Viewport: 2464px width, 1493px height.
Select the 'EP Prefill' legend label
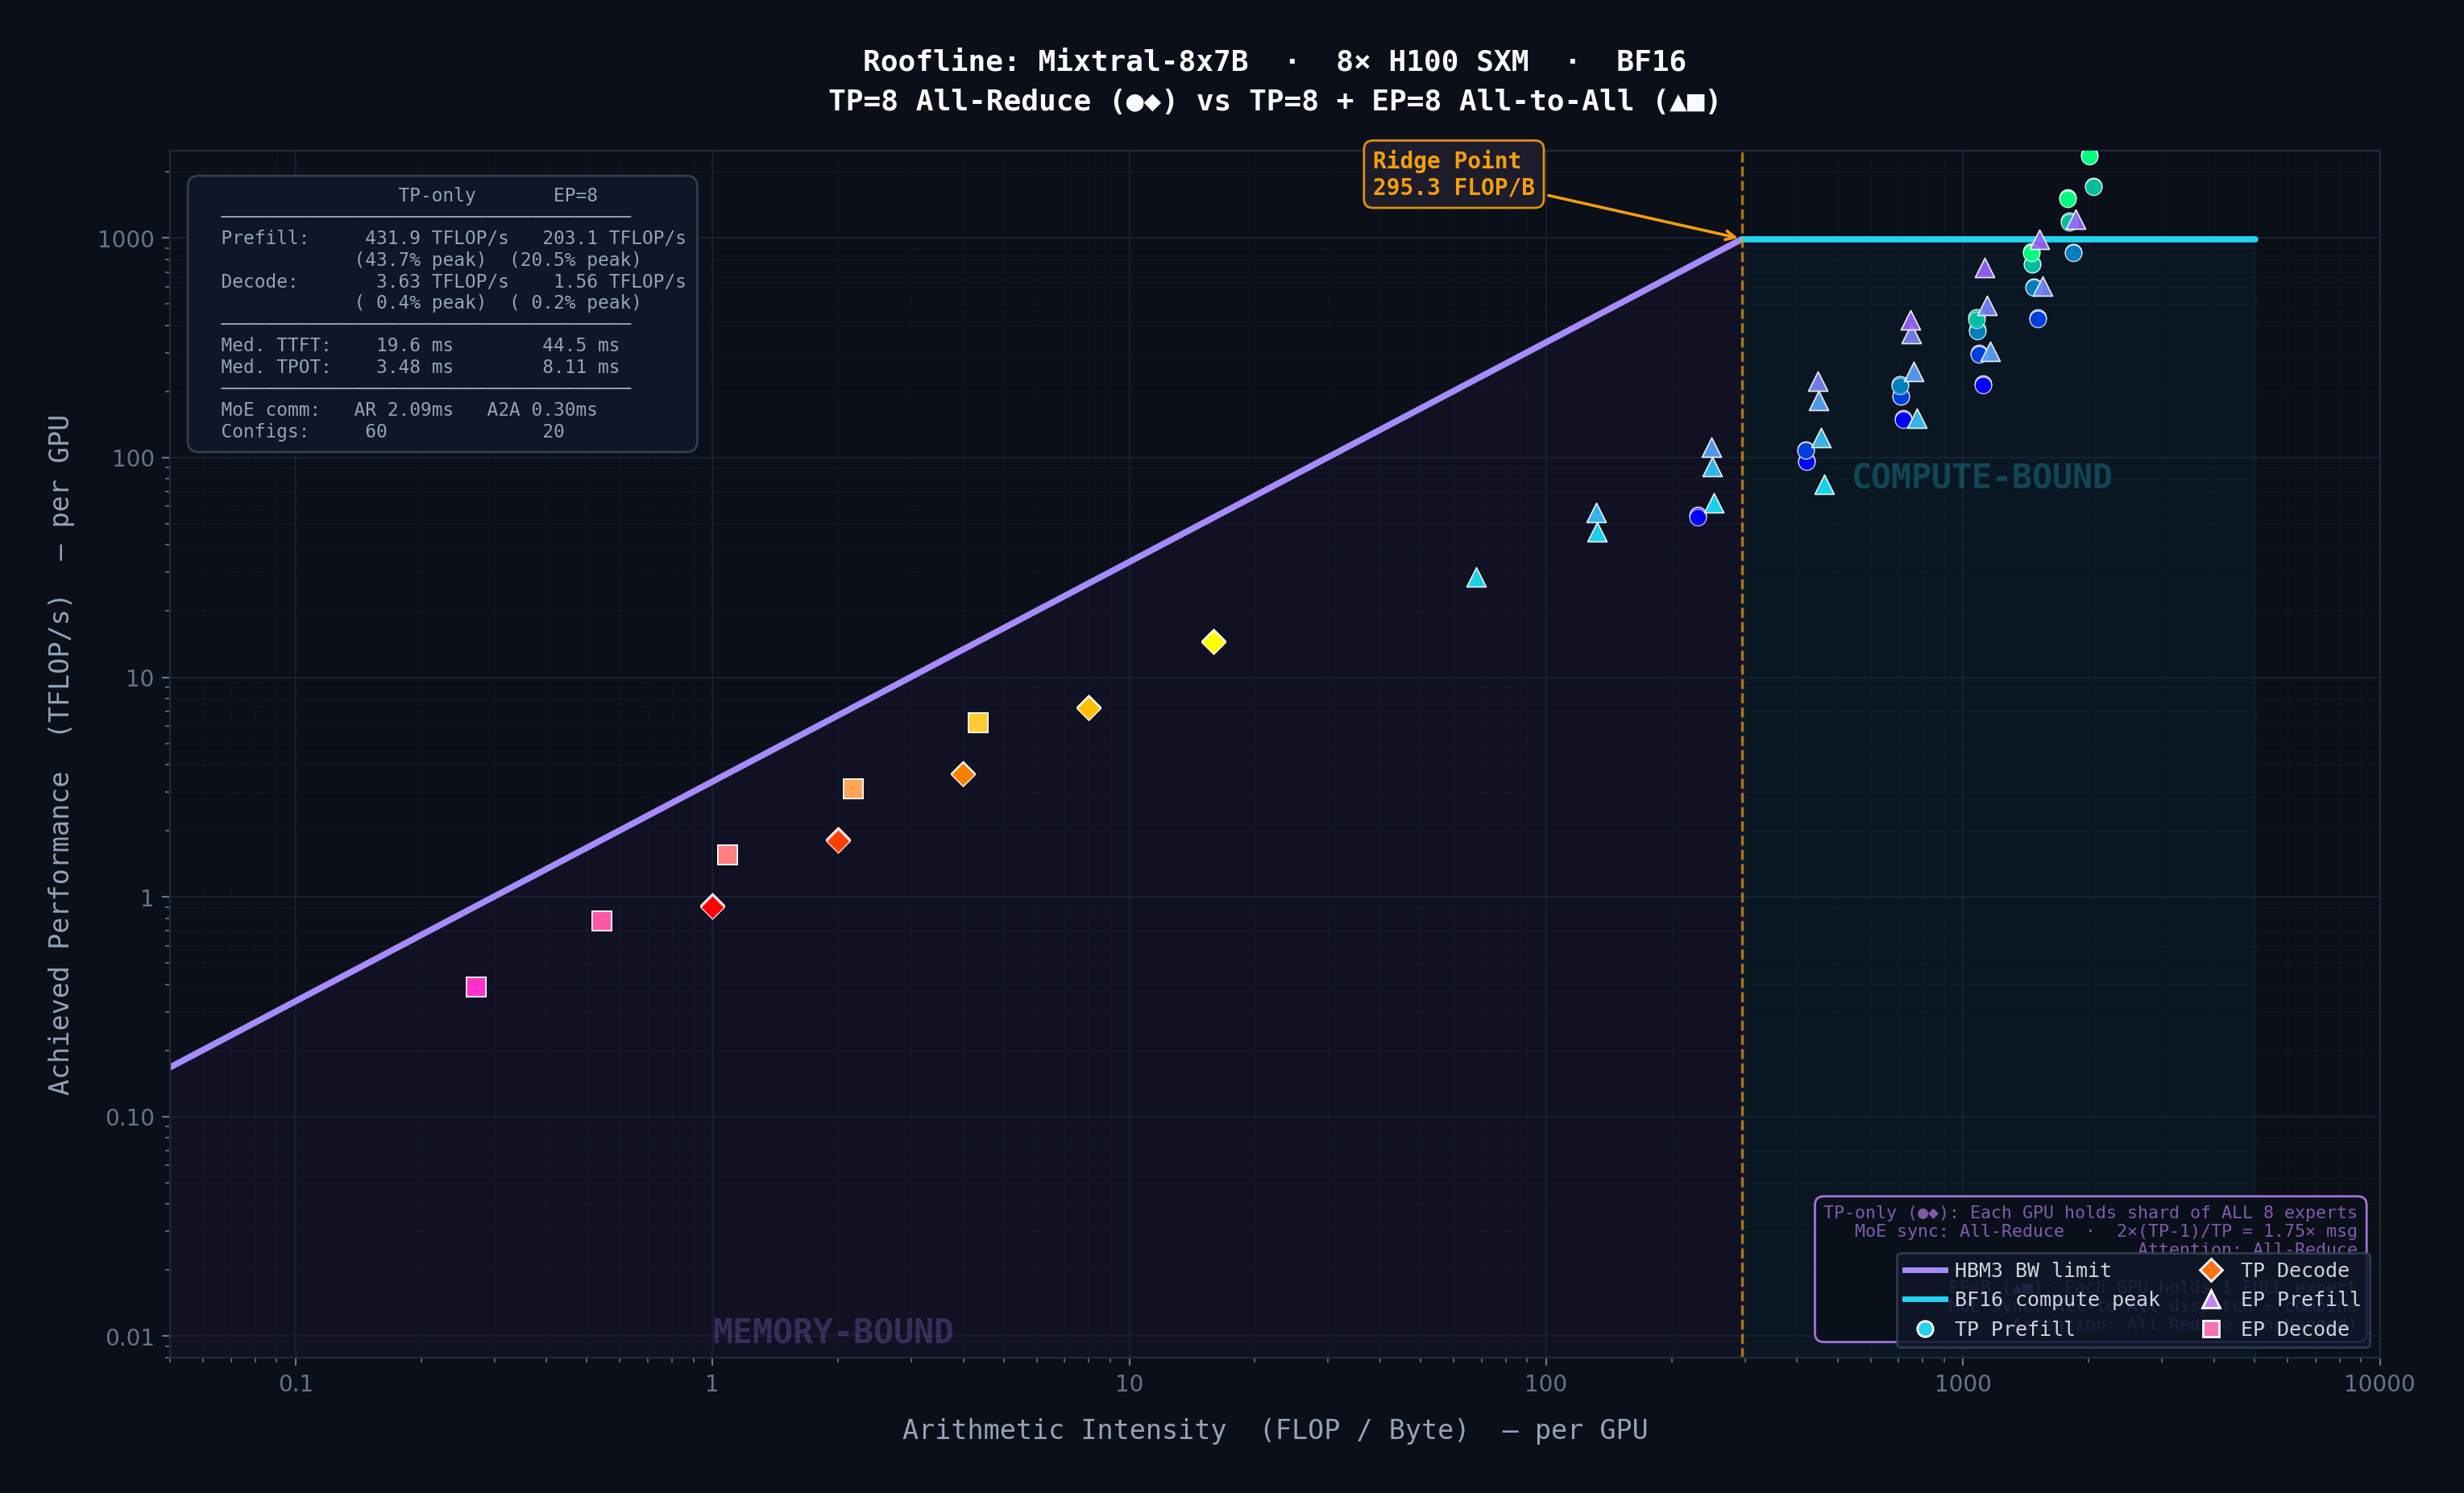point(2301,1299)
